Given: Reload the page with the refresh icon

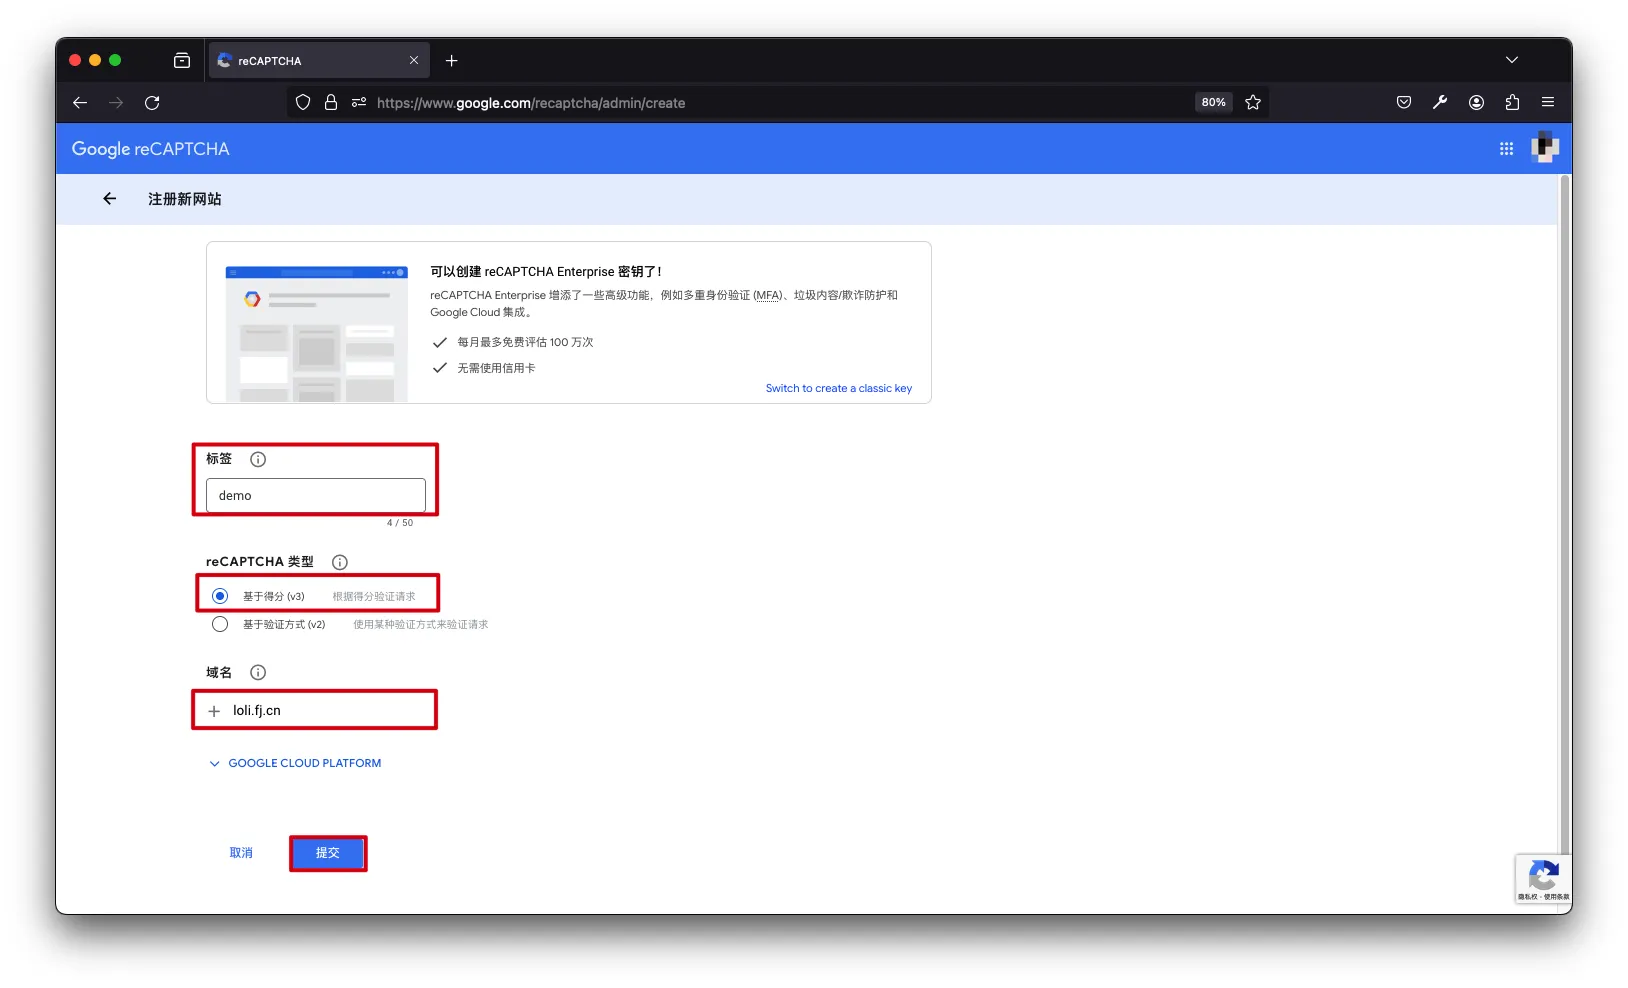Looking at the screenshot, I should tap(152, 103).
